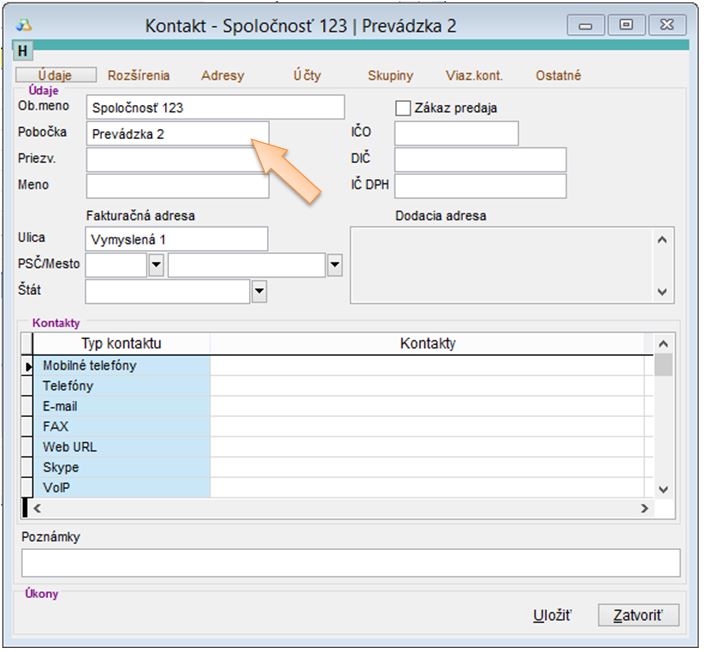Screen dimensions: 704x652
Task: Open the Adresy tab
Action: pyautogui.click(x=222, y=76)
